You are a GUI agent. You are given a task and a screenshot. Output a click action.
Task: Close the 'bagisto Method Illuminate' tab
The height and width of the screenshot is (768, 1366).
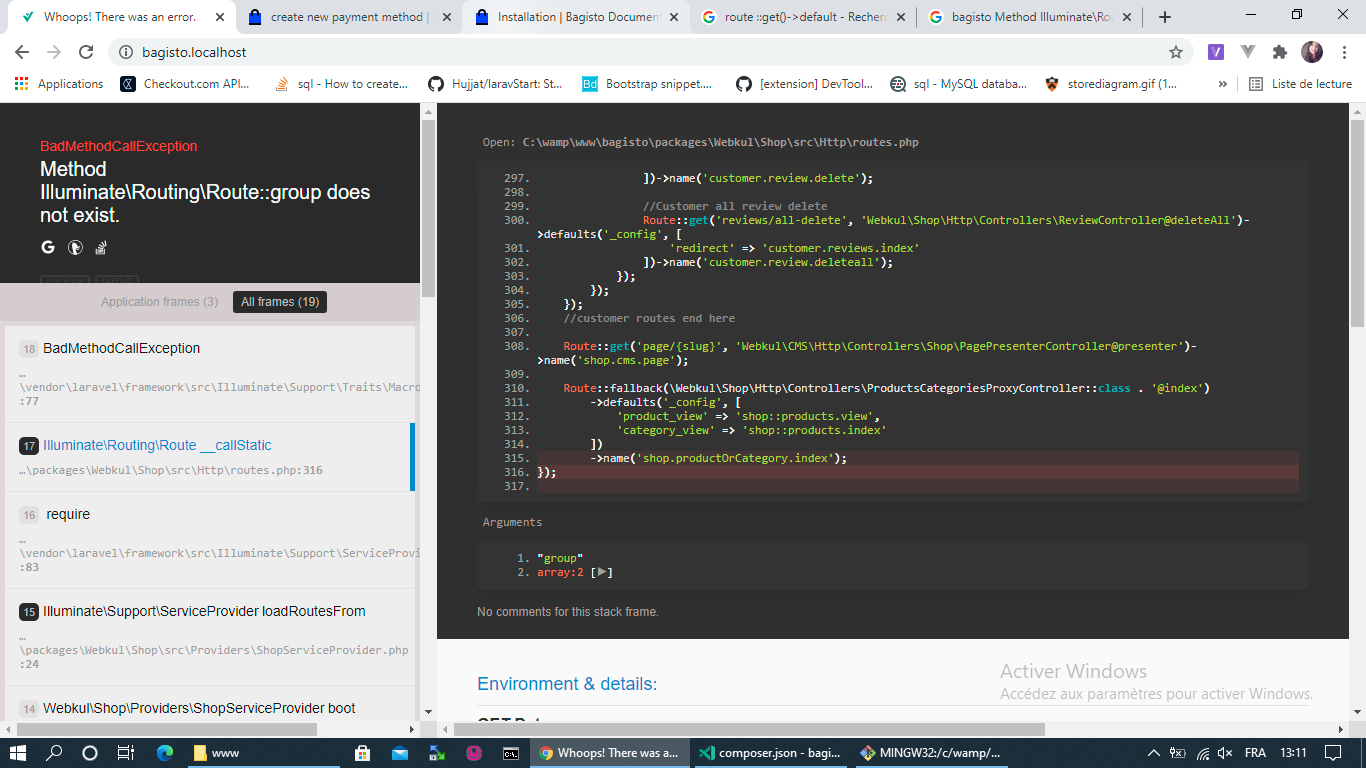click(1127, 17)
